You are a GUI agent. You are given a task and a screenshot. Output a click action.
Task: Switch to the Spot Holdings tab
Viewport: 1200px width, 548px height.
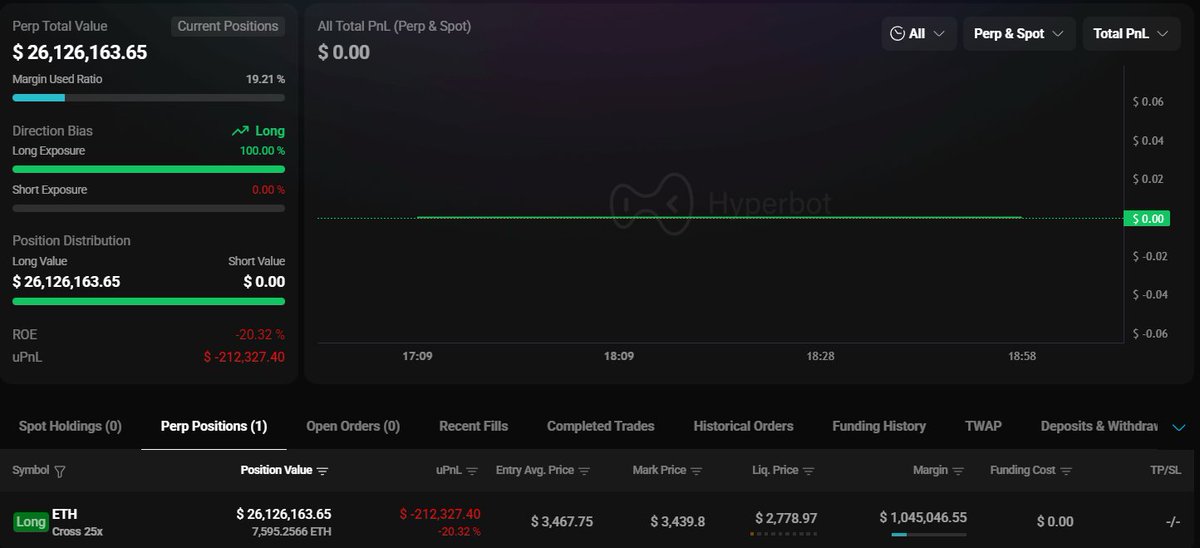point(70,426)
